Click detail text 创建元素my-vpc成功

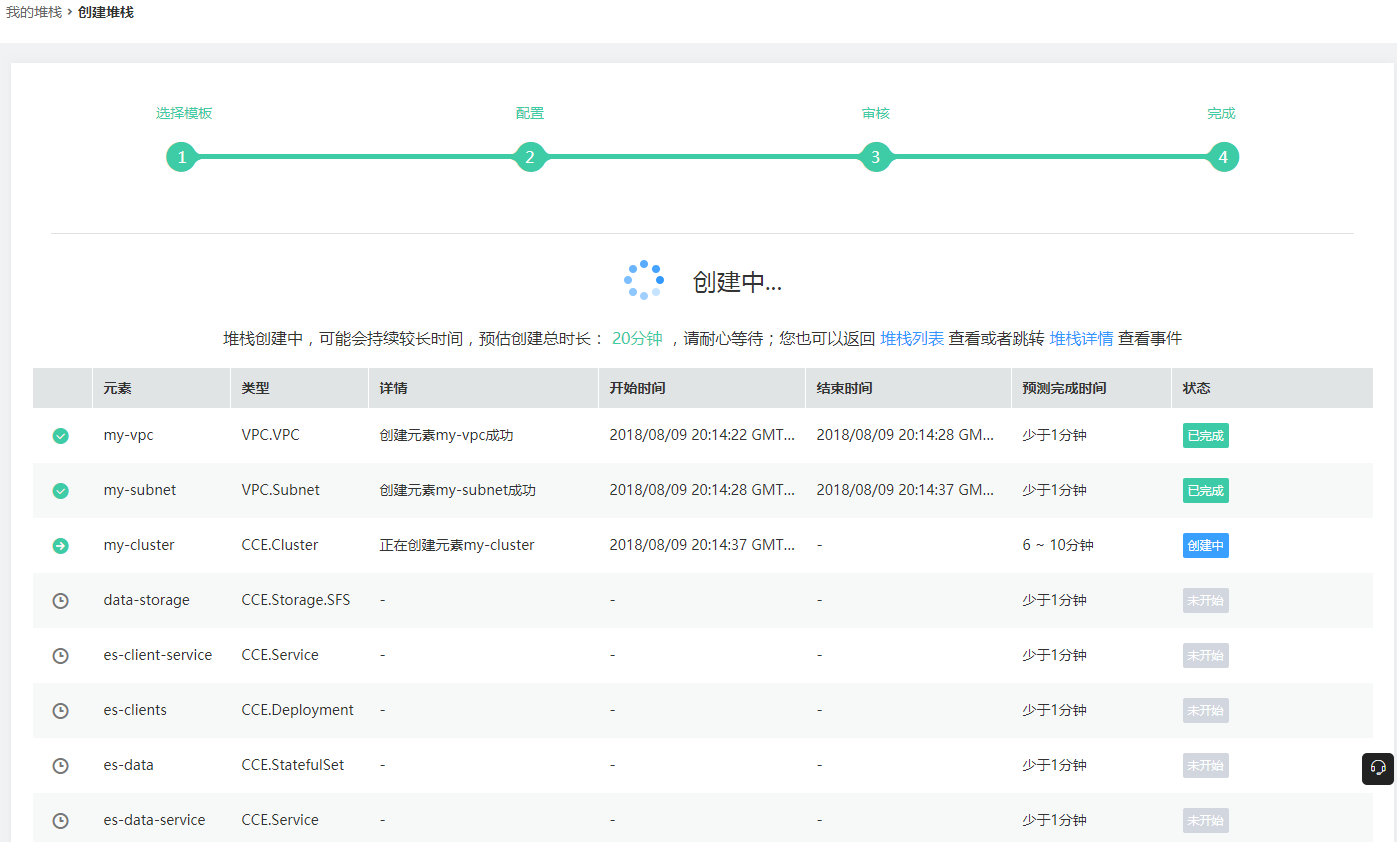click(x=446, y=436)
